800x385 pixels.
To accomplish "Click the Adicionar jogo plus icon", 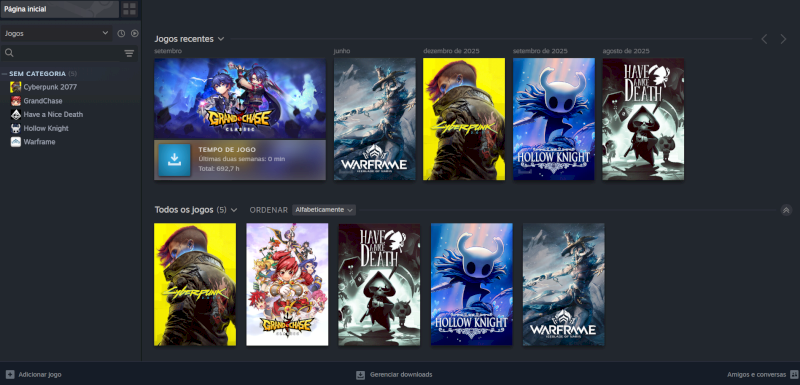I will pos(10,375).
